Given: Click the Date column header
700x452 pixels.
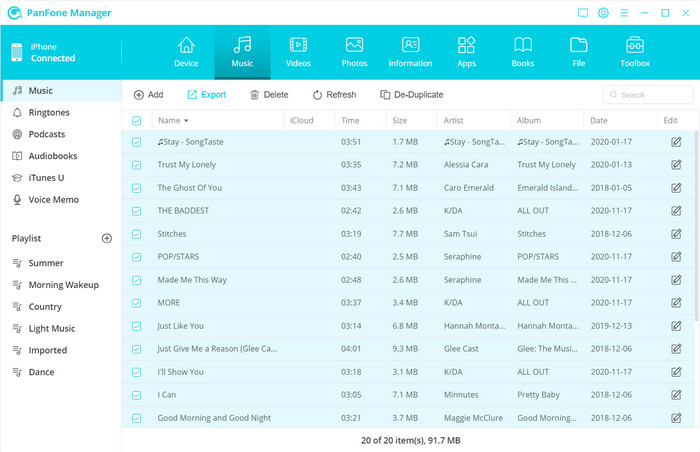Looking at the screenshot, I should [620, 121].
